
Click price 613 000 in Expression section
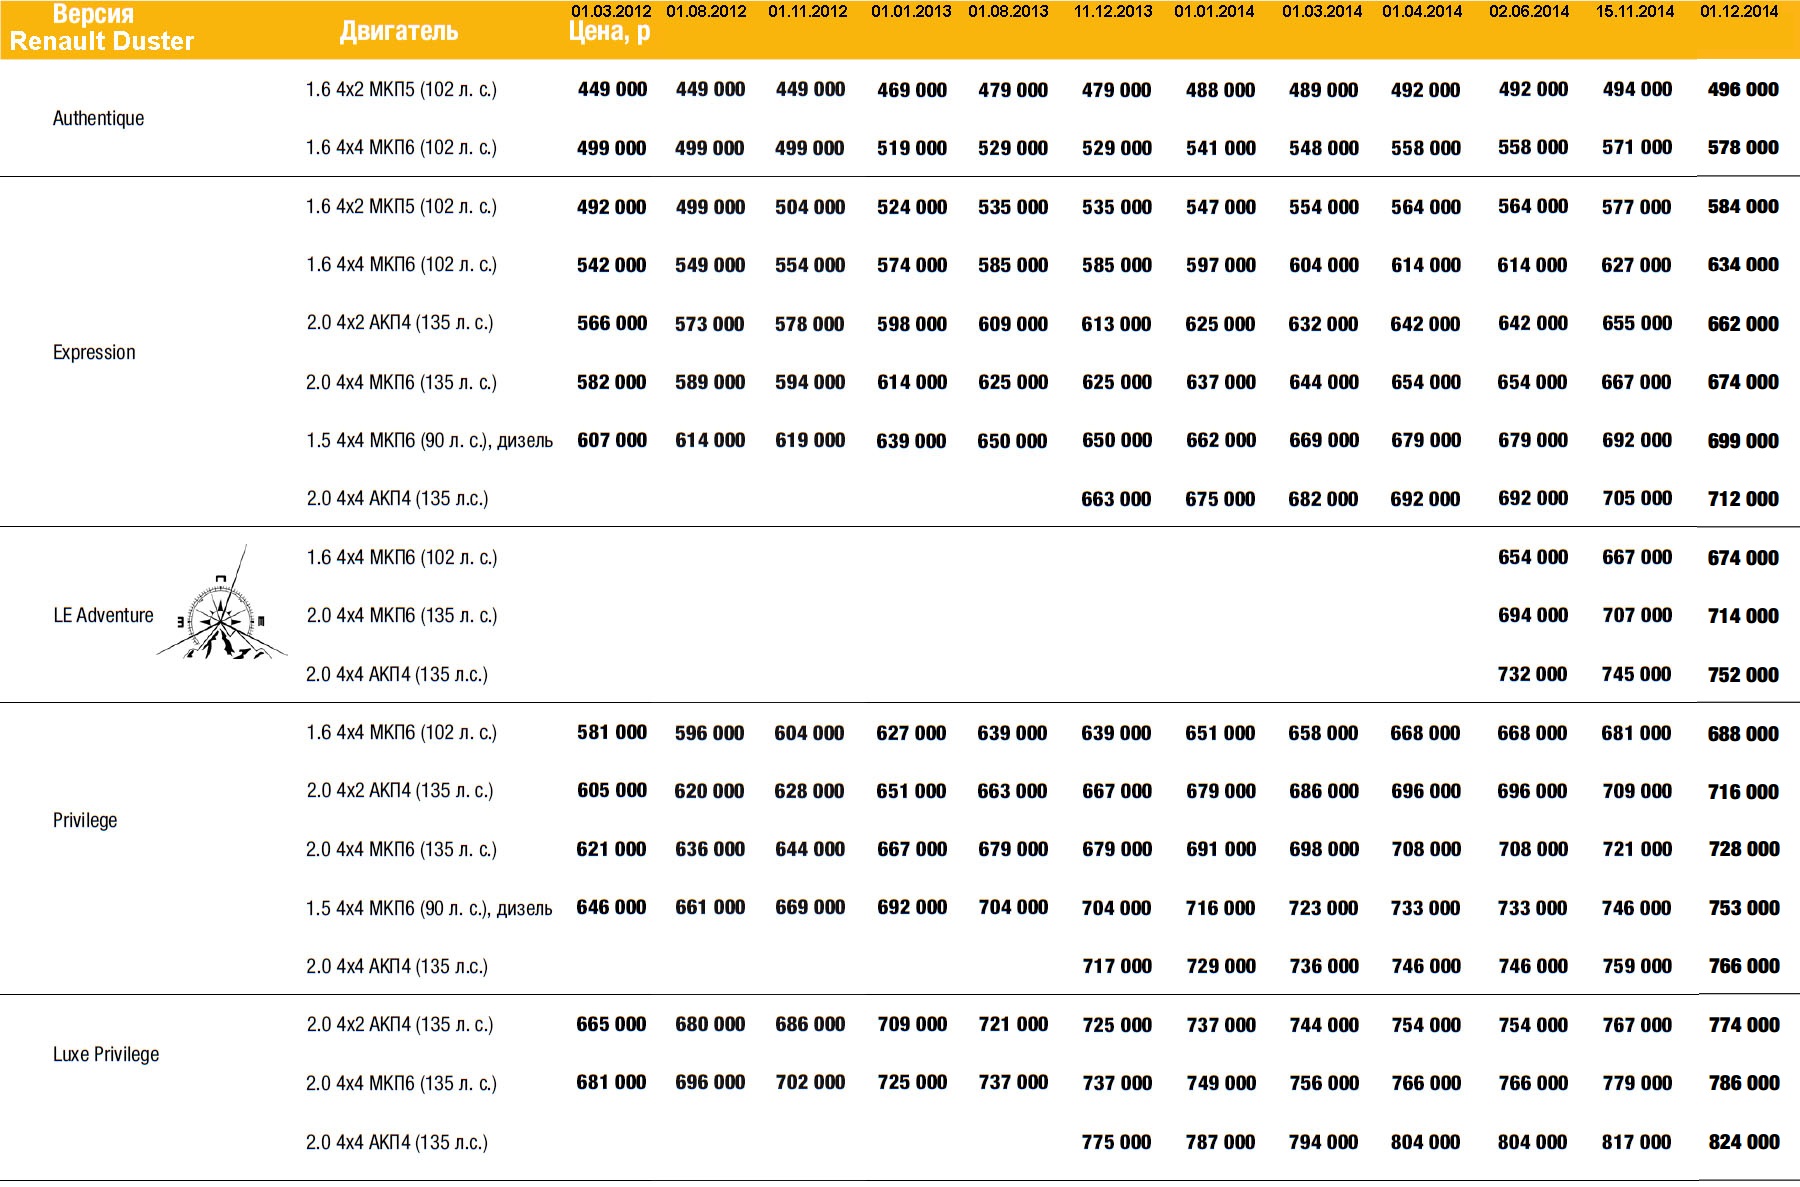pos(1116,324)
